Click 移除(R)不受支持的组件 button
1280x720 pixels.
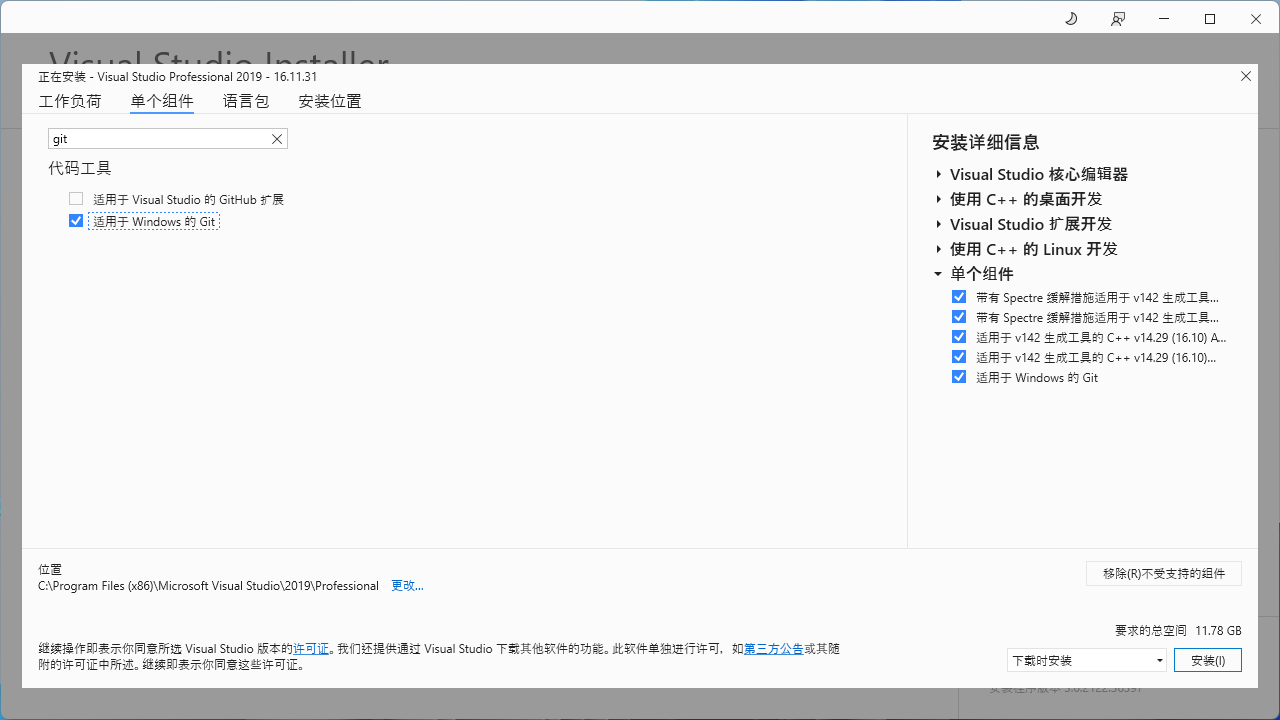[x=1164, y=573]
